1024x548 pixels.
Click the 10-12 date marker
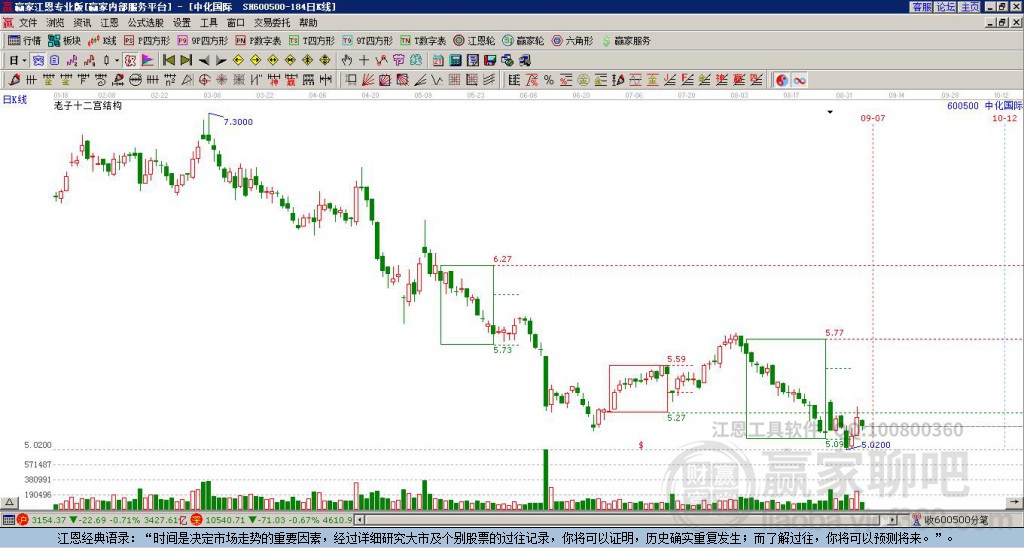point(1004,118)
